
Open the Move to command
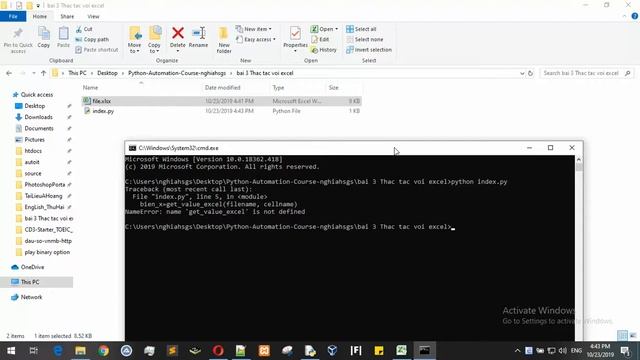(x=134, y=40)
